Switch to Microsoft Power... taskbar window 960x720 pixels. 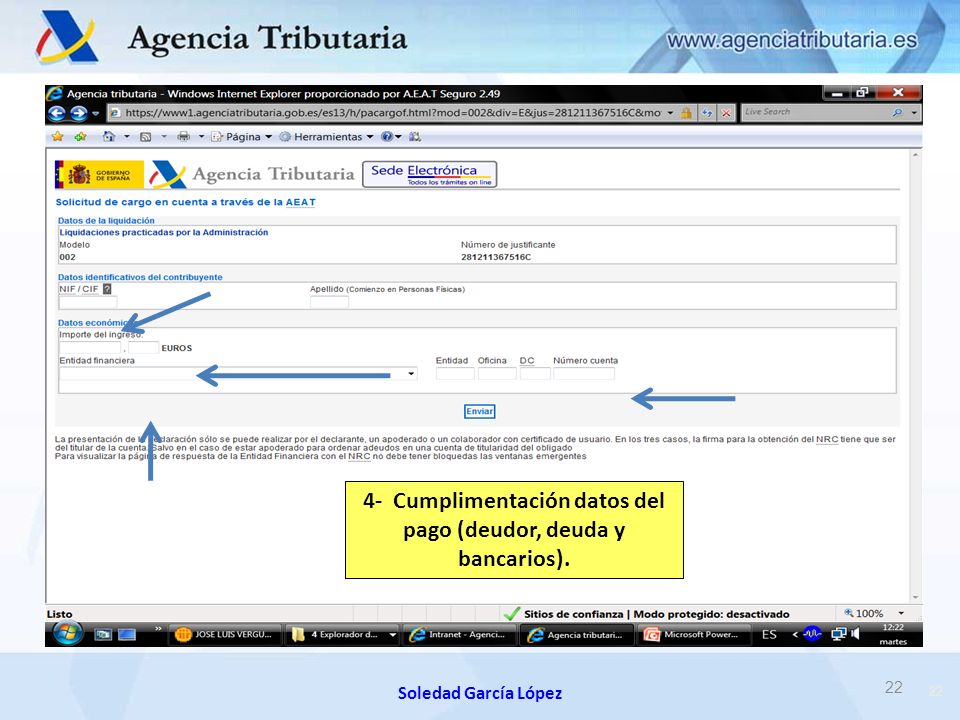(694, 635)
